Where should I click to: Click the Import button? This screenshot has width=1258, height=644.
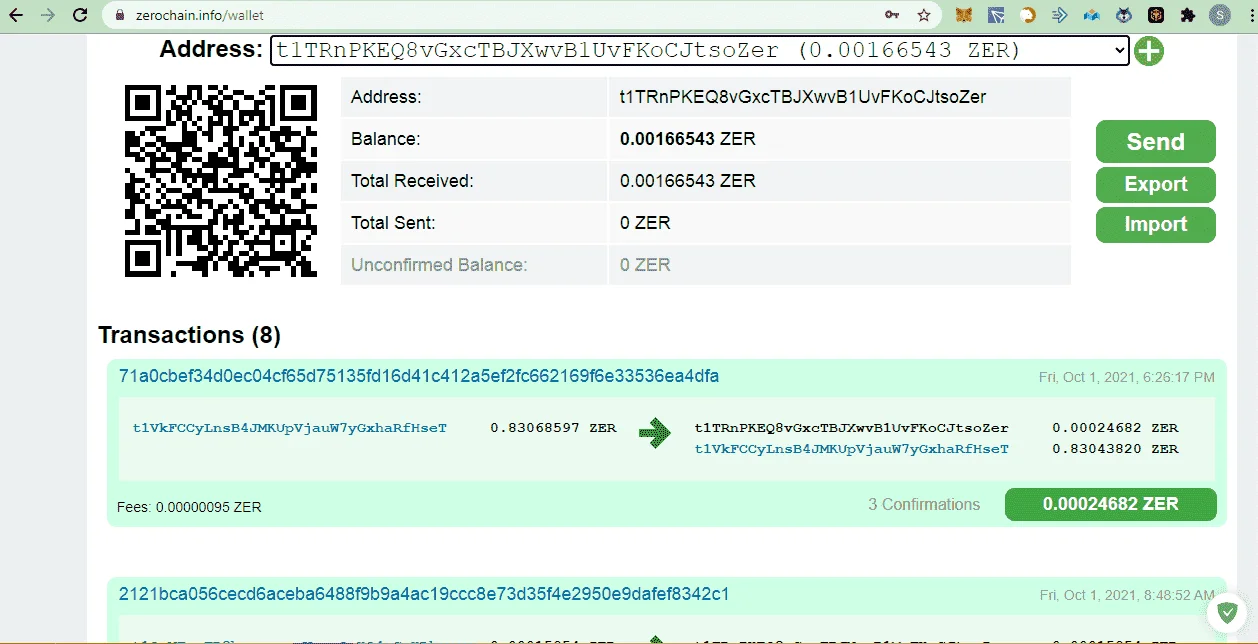pyautogui.click(x=1155, y=224)
